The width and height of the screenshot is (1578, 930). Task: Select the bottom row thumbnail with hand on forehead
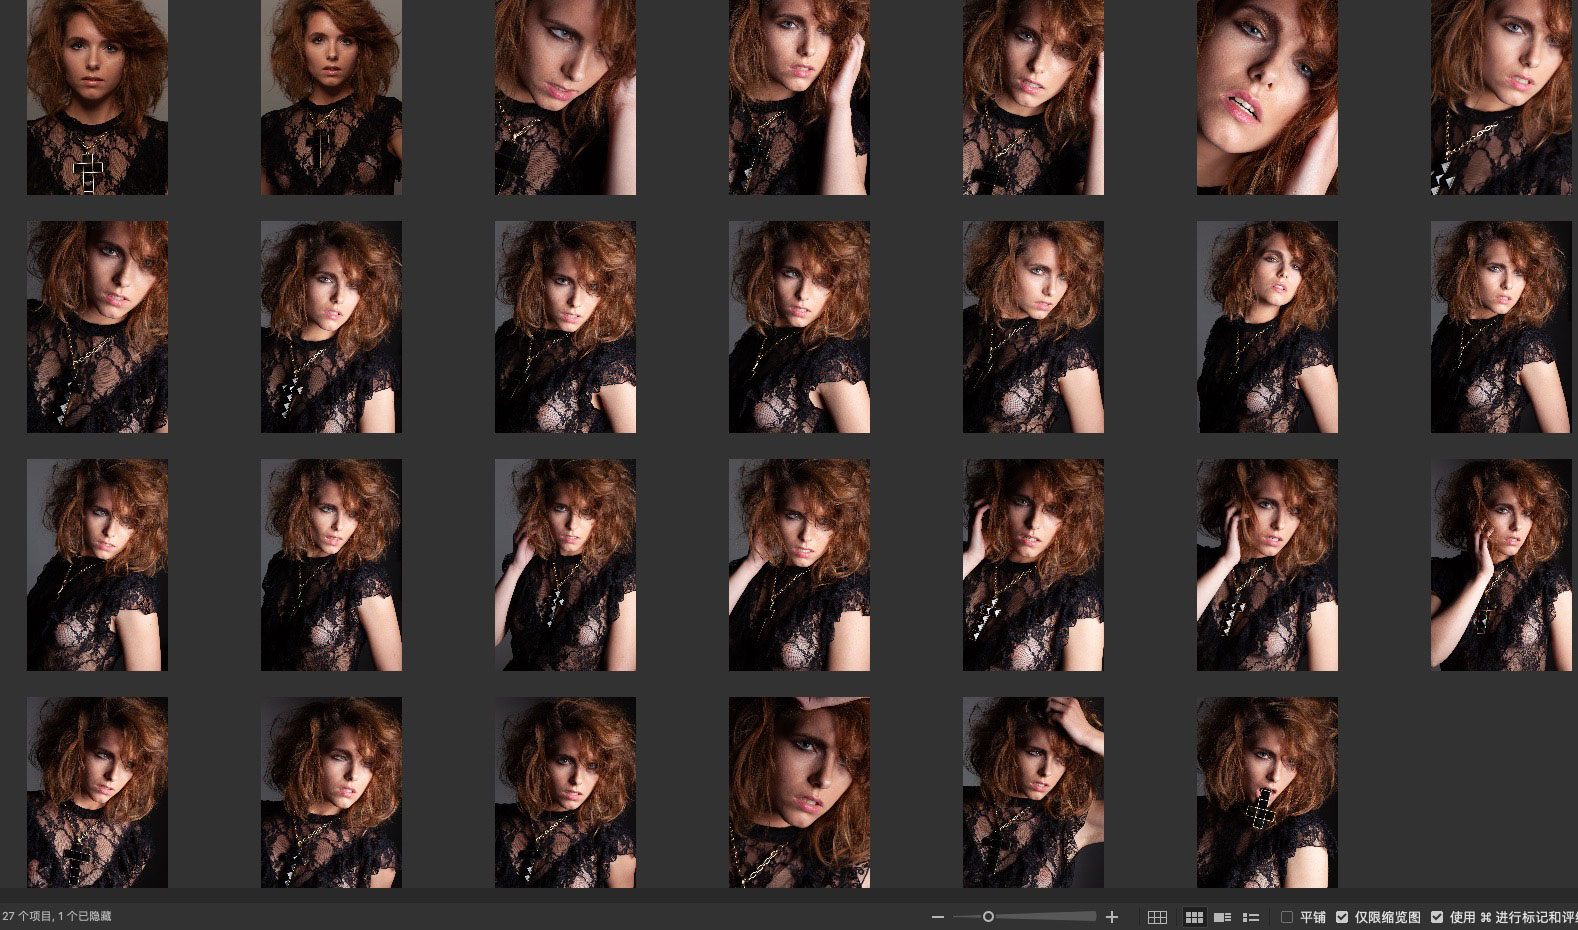799,792
